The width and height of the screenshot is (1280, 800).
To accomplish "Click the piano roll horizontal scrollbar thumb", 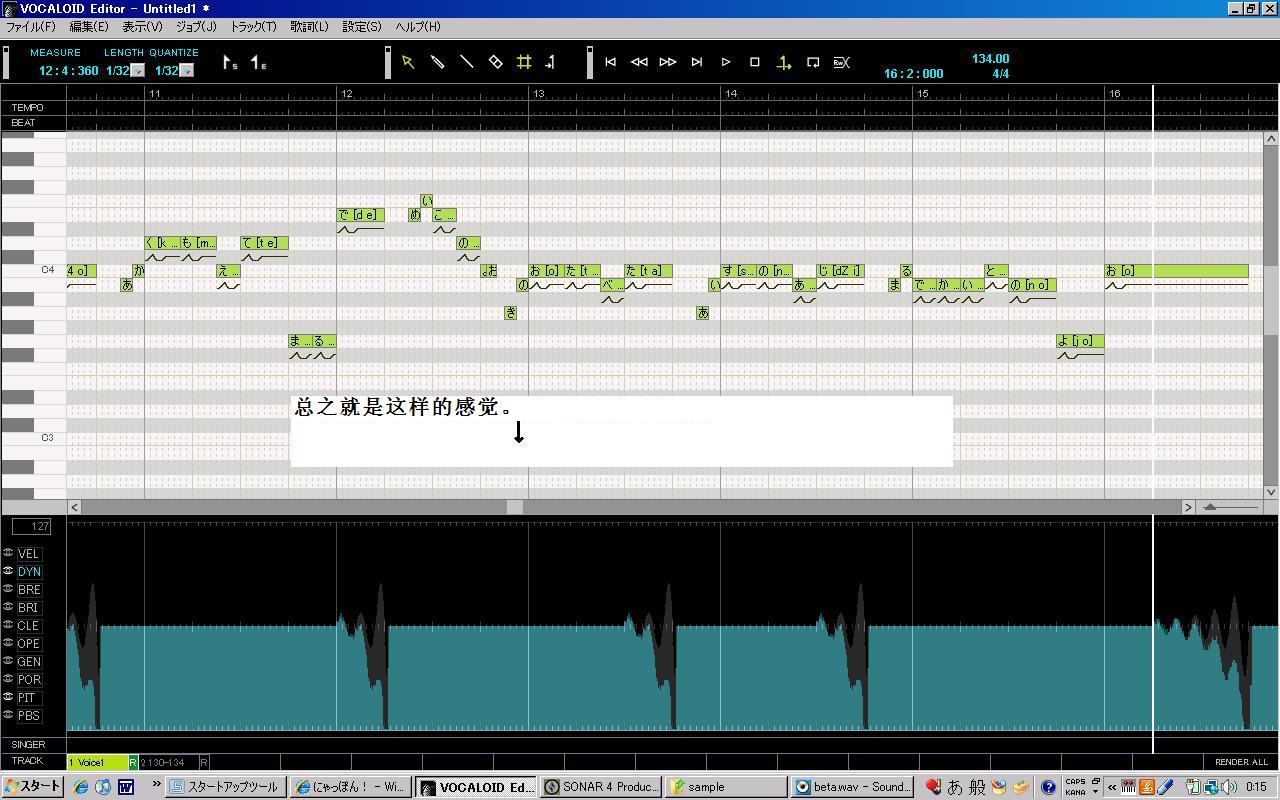I will point(515,507).
